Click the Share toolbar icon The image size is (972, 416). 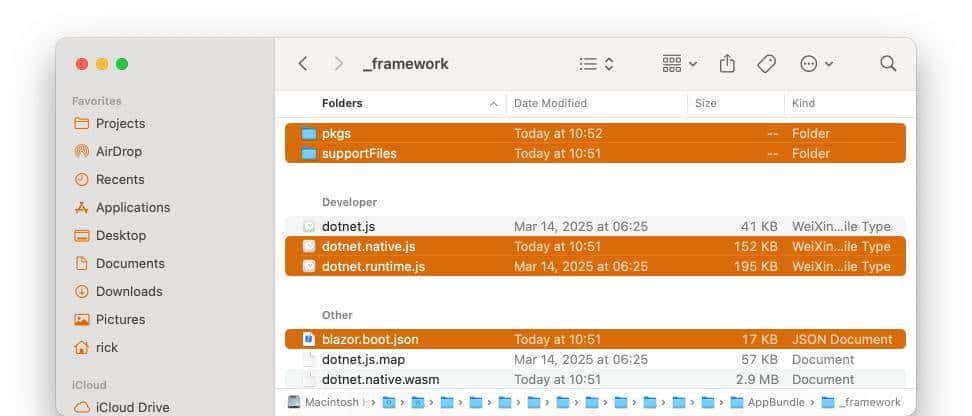pyautogui.click(x=727, y=64)
